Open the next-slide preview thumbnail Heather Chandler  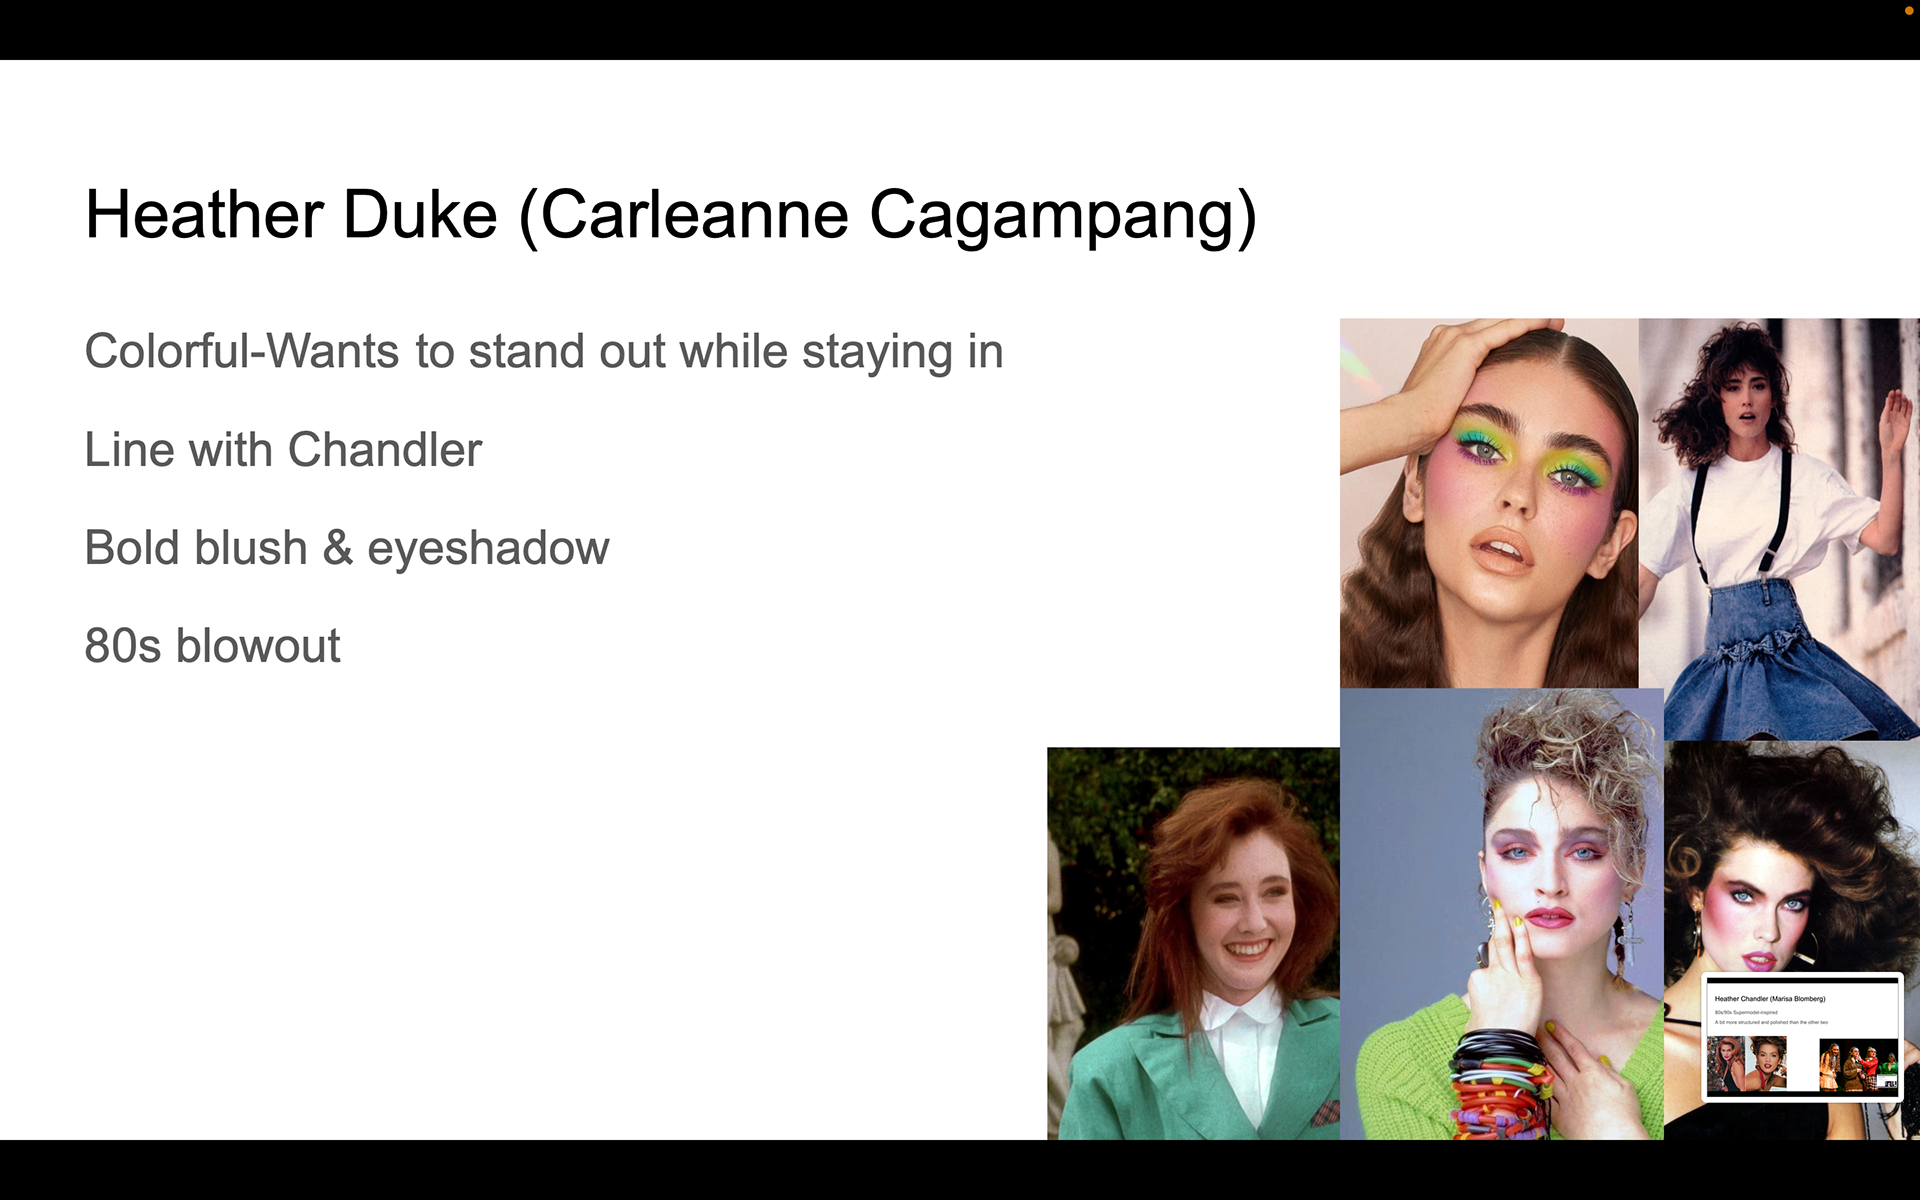tap(1802, 1037)
